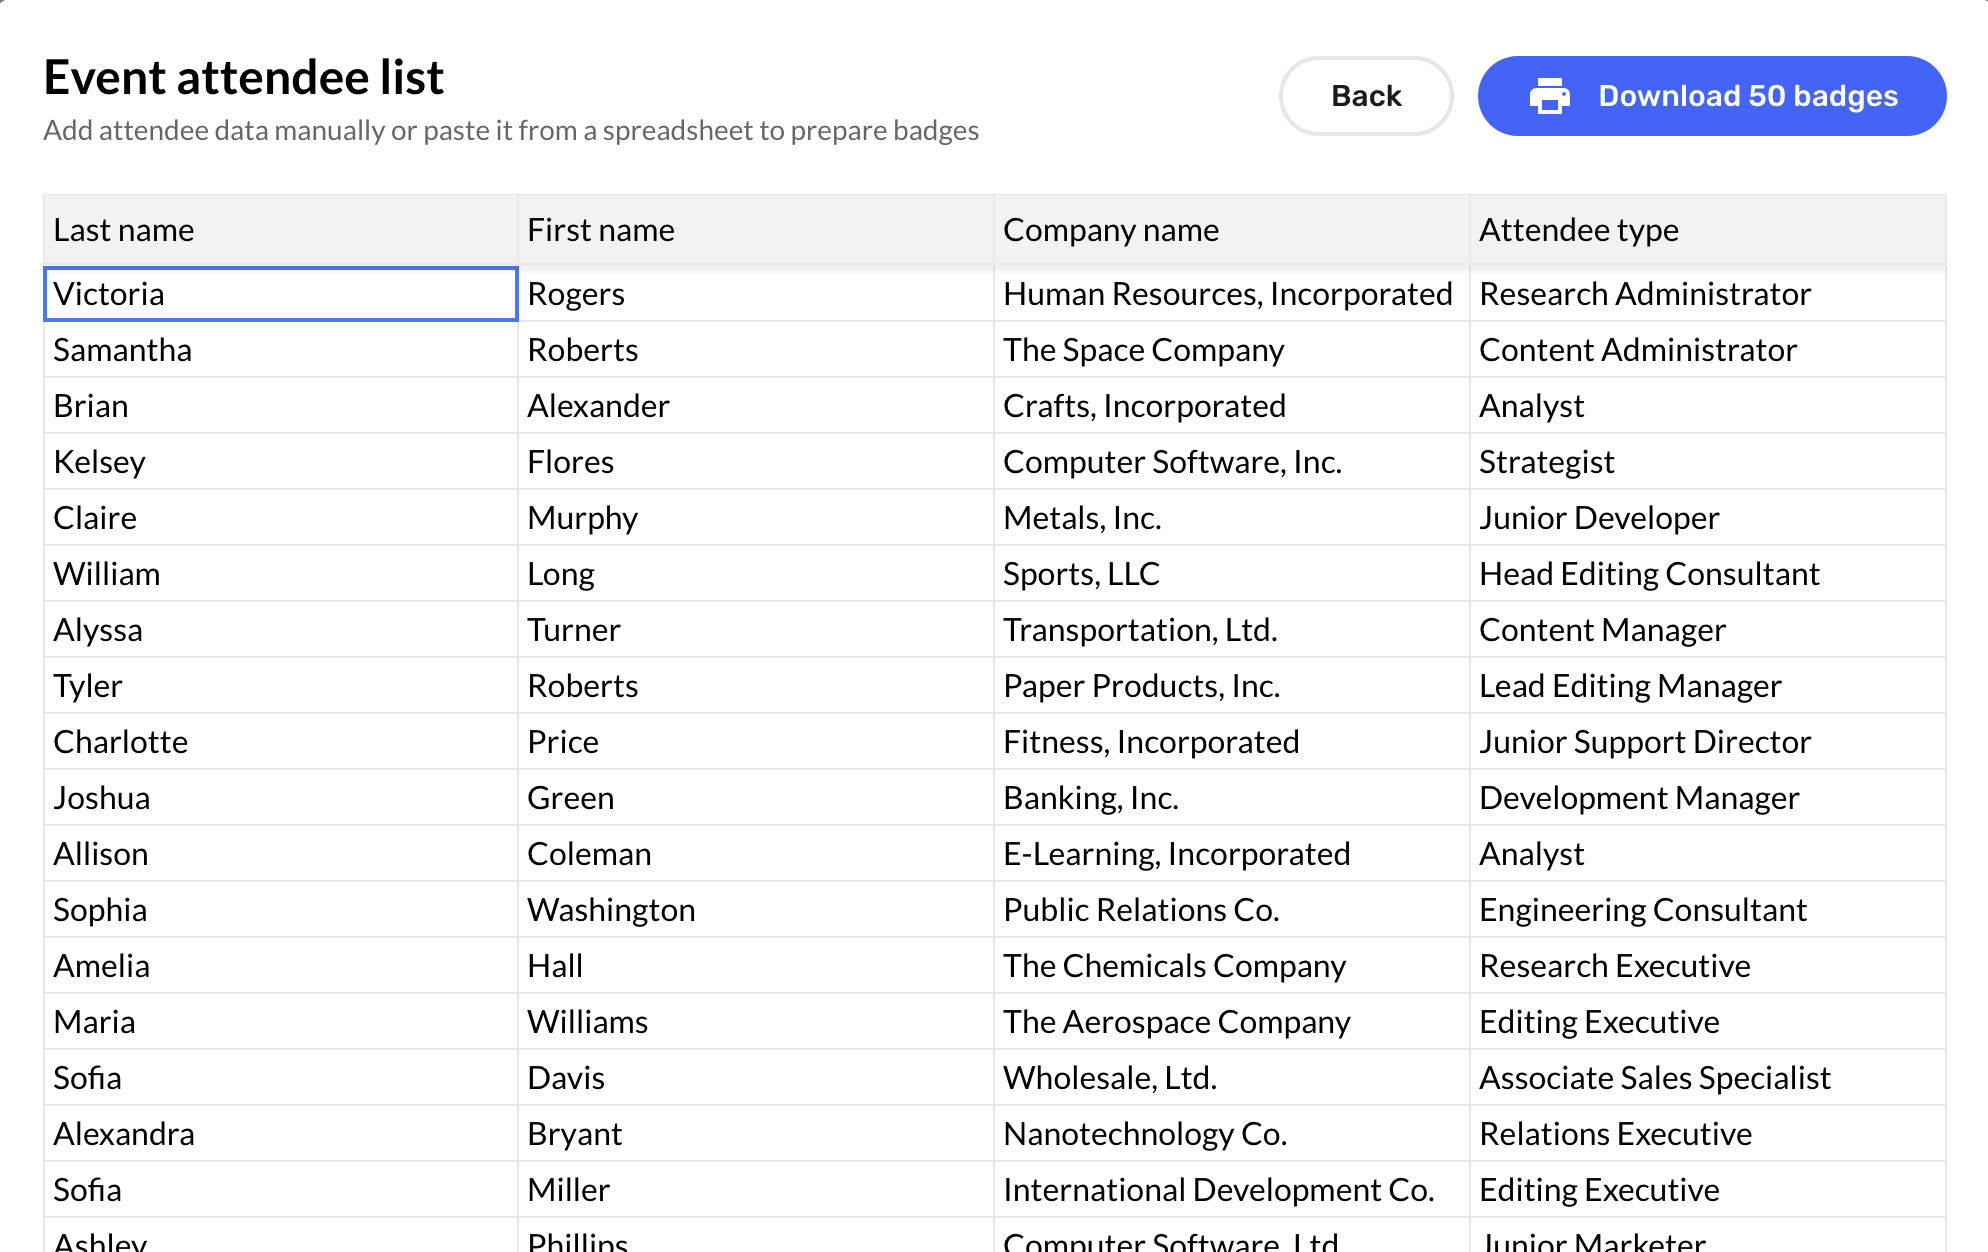Screen dimensions: 1988x1252
Task: Click the Attendee type column header
Action: [x=1707, y=230]
